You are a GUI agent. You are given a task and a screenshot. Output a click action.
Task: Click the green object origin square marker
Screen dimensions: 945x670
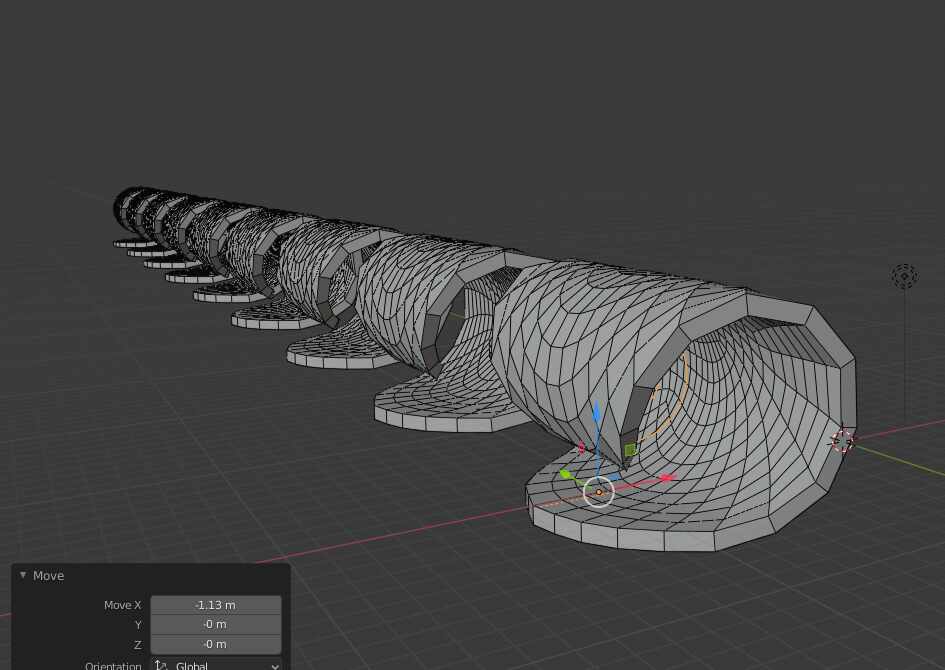tap(630, 449)
